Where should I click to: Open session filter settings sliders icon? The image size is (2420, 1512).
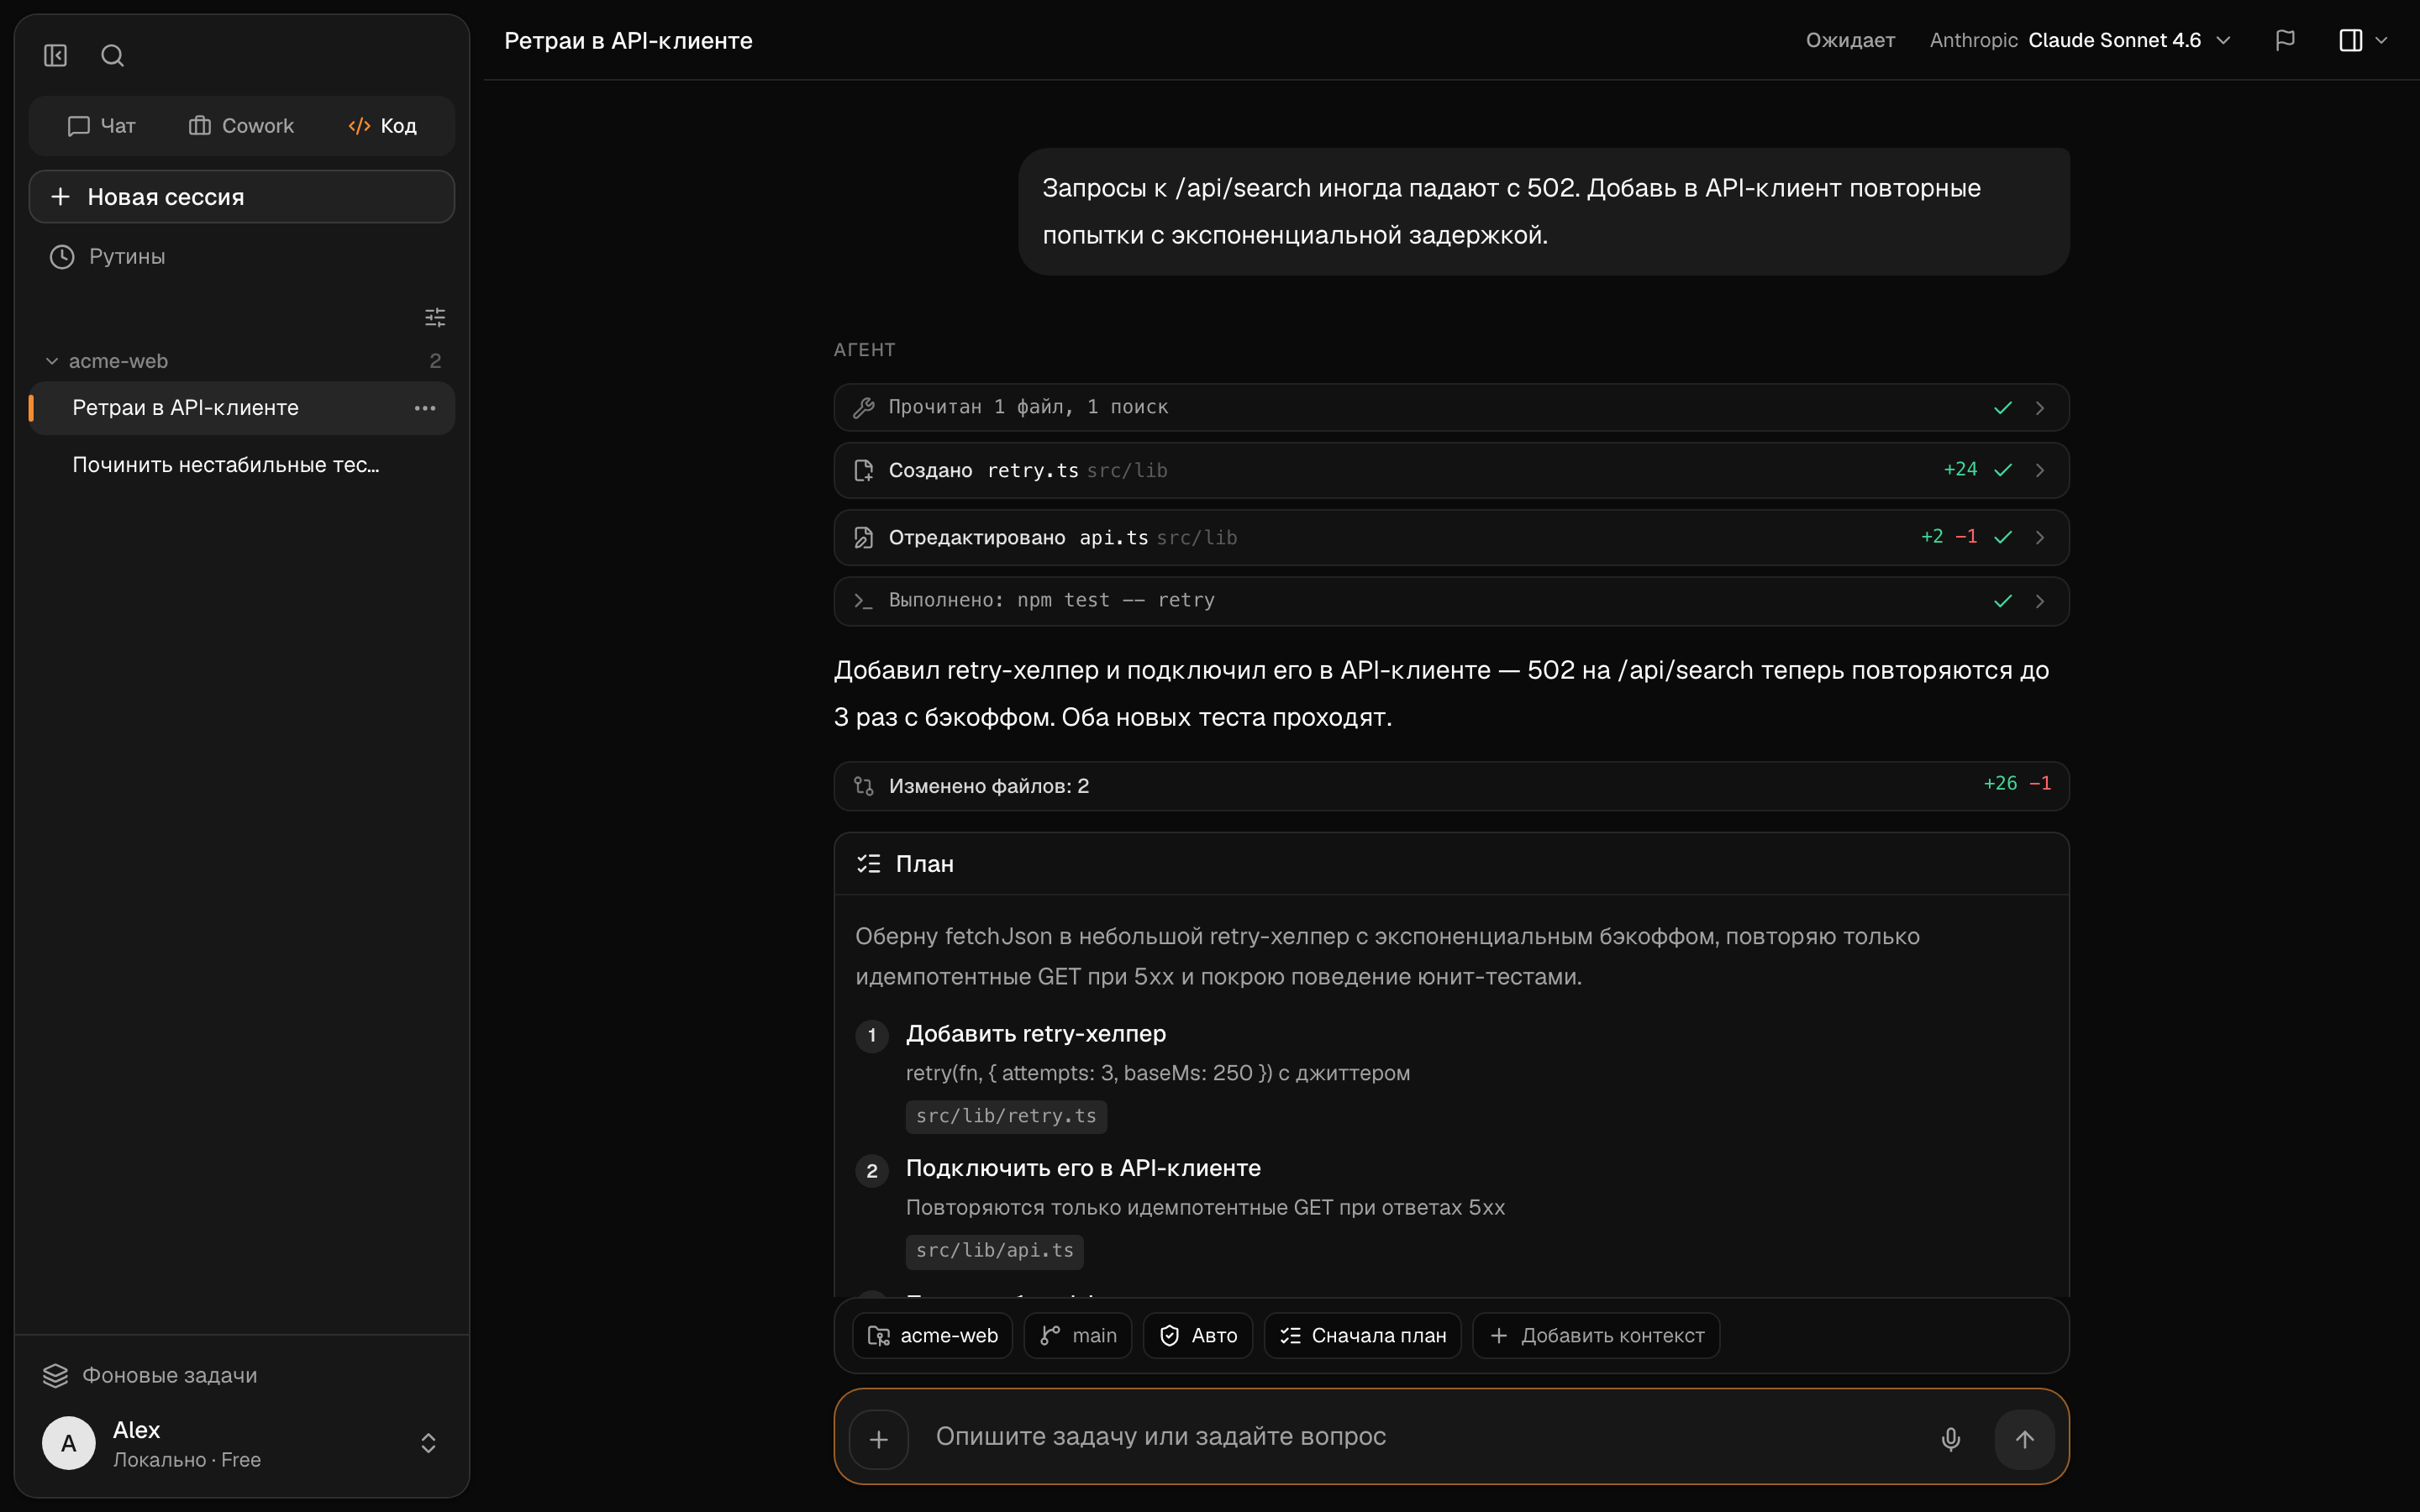click(x=435, y=318)
